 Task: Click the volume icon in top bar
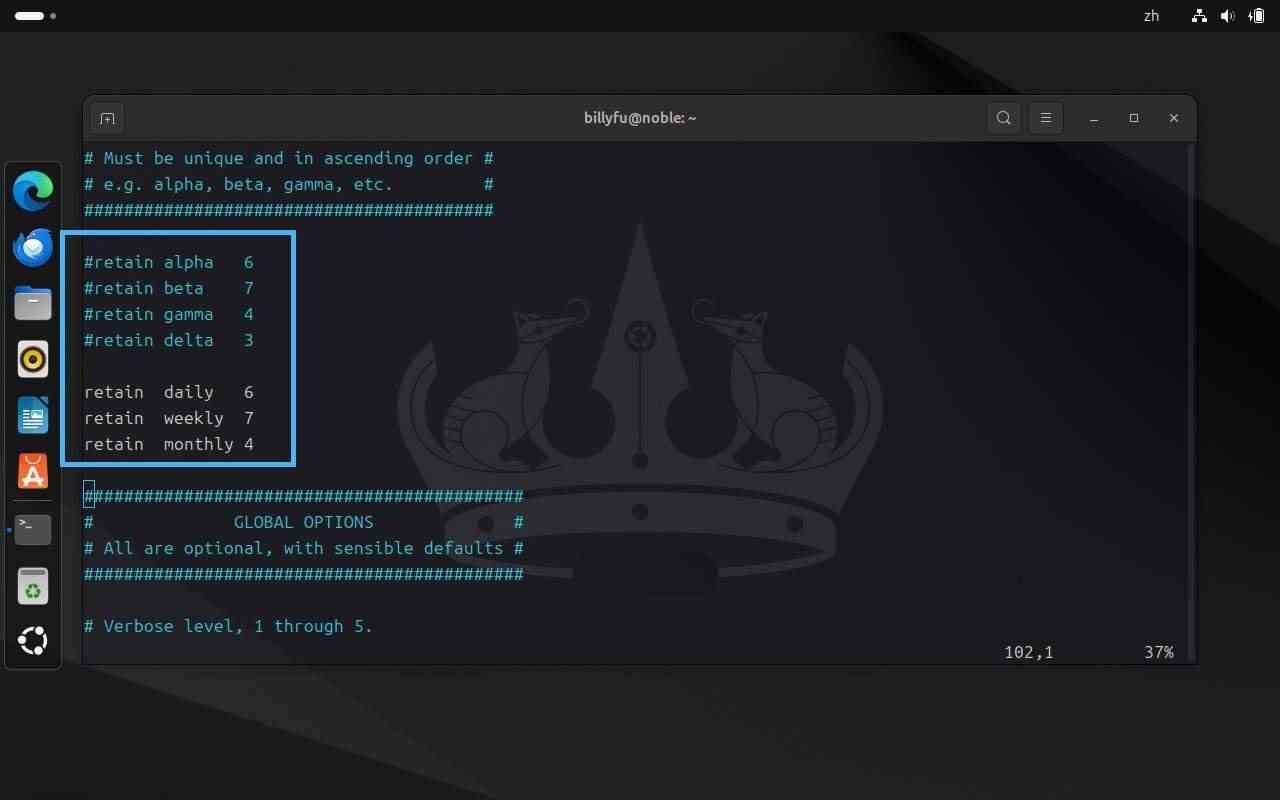[1228, 16]
